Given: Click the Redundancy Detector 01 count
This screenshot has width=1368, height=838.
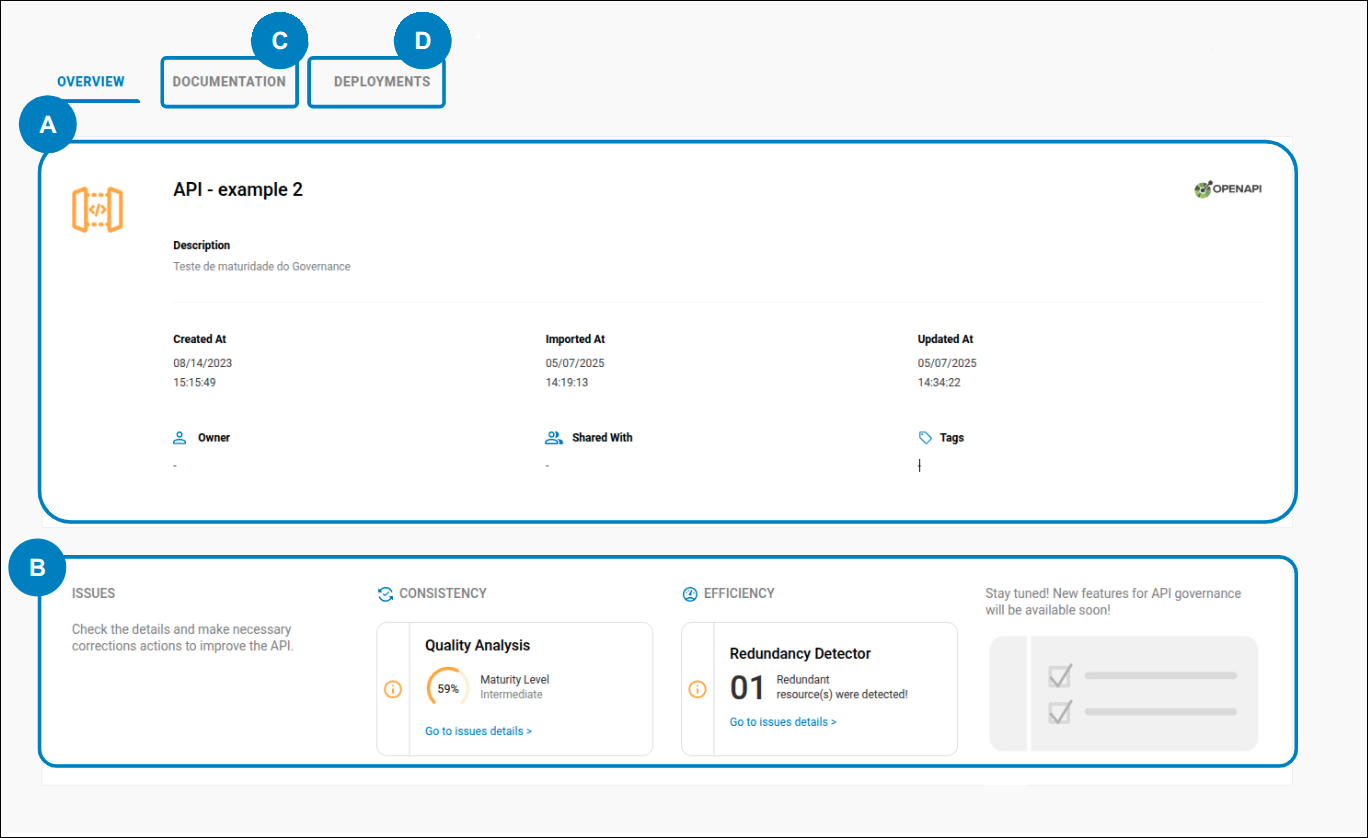Looking at the screenshot, I should coord(747,688).
